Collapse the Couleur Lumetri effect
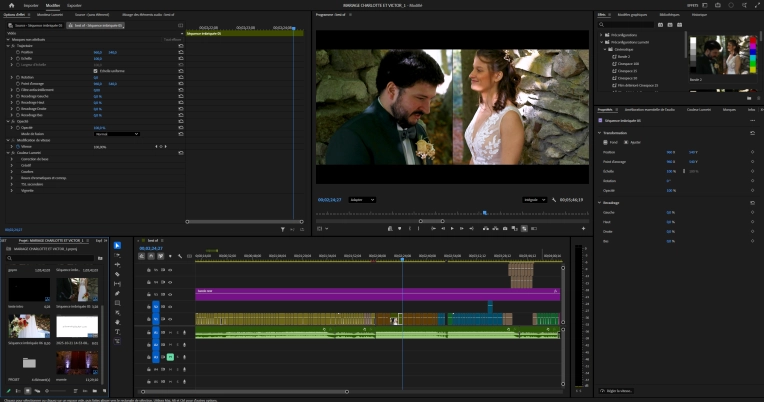The image size is (764, 402). [x=8, y=153]
